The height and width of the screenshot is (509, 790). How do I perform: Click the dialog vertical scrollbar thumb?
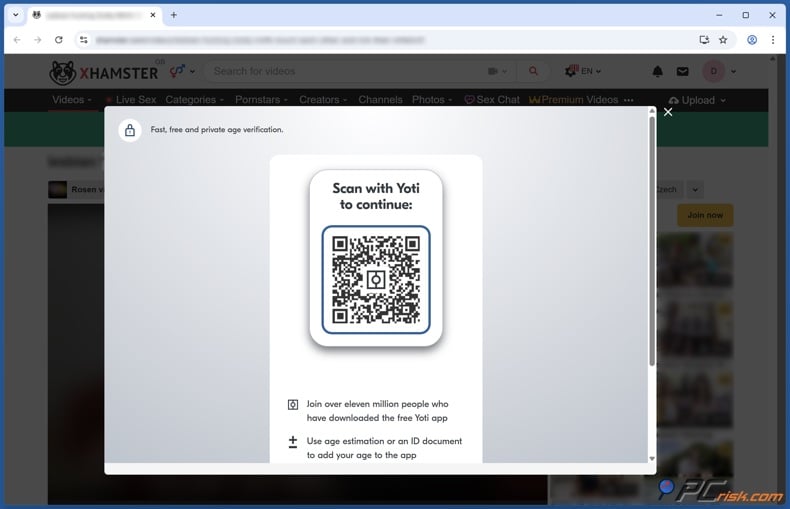tap(652, 241)
